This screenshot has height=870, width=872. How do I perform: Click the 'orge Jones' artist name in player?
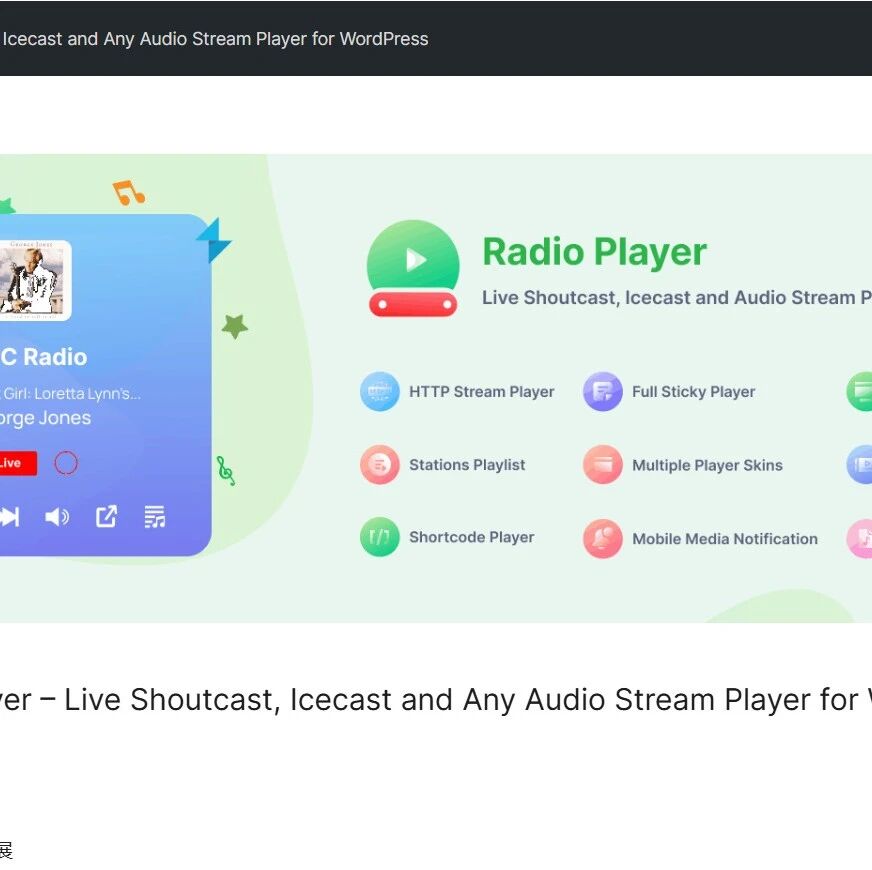45,418
